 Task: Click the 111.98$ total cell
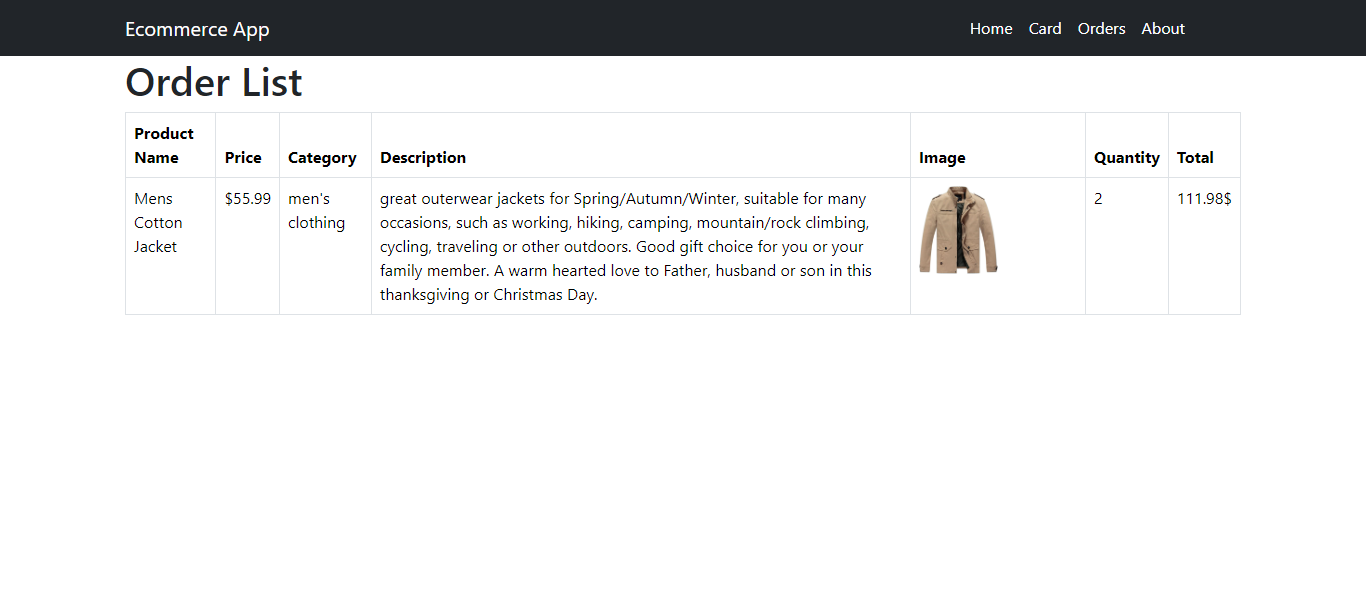tap(1204, 246)
